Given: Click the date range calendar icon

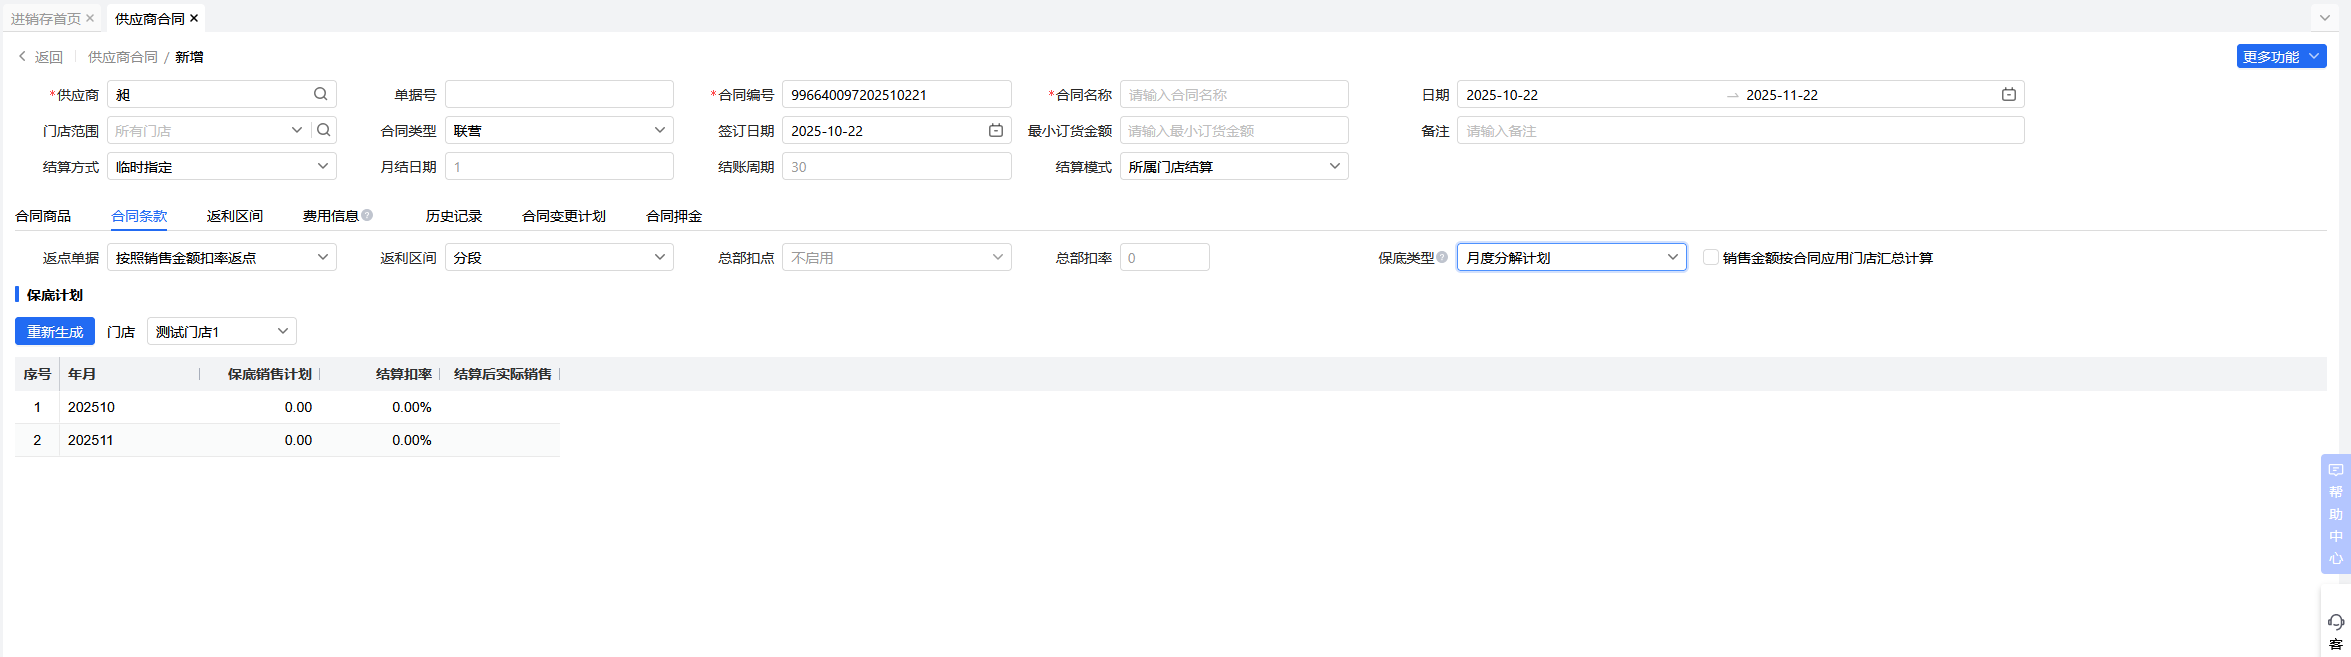Looking at the screenshot, I should [x=2008, y=94].
